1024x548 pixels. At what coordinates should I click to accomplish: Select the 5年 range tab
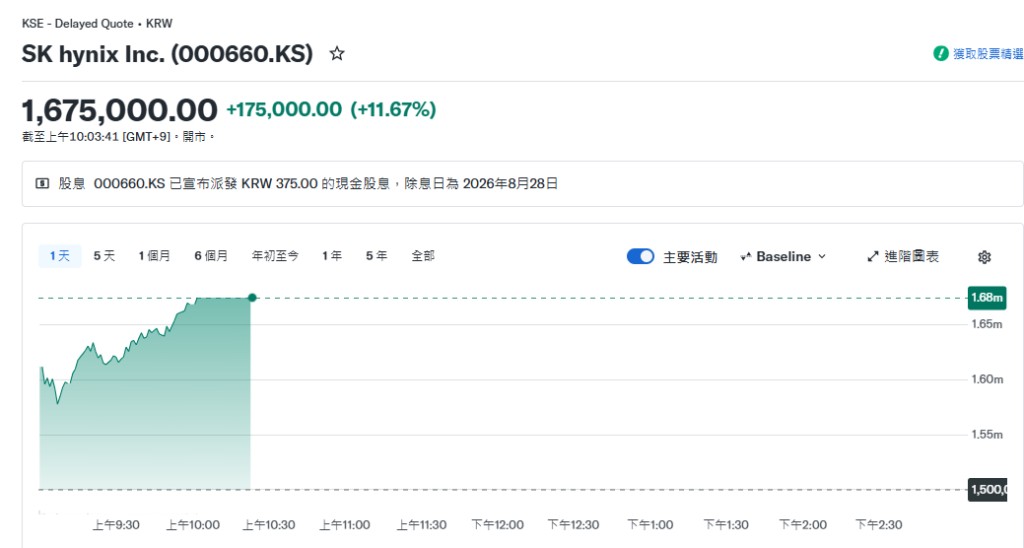(376, 256)
